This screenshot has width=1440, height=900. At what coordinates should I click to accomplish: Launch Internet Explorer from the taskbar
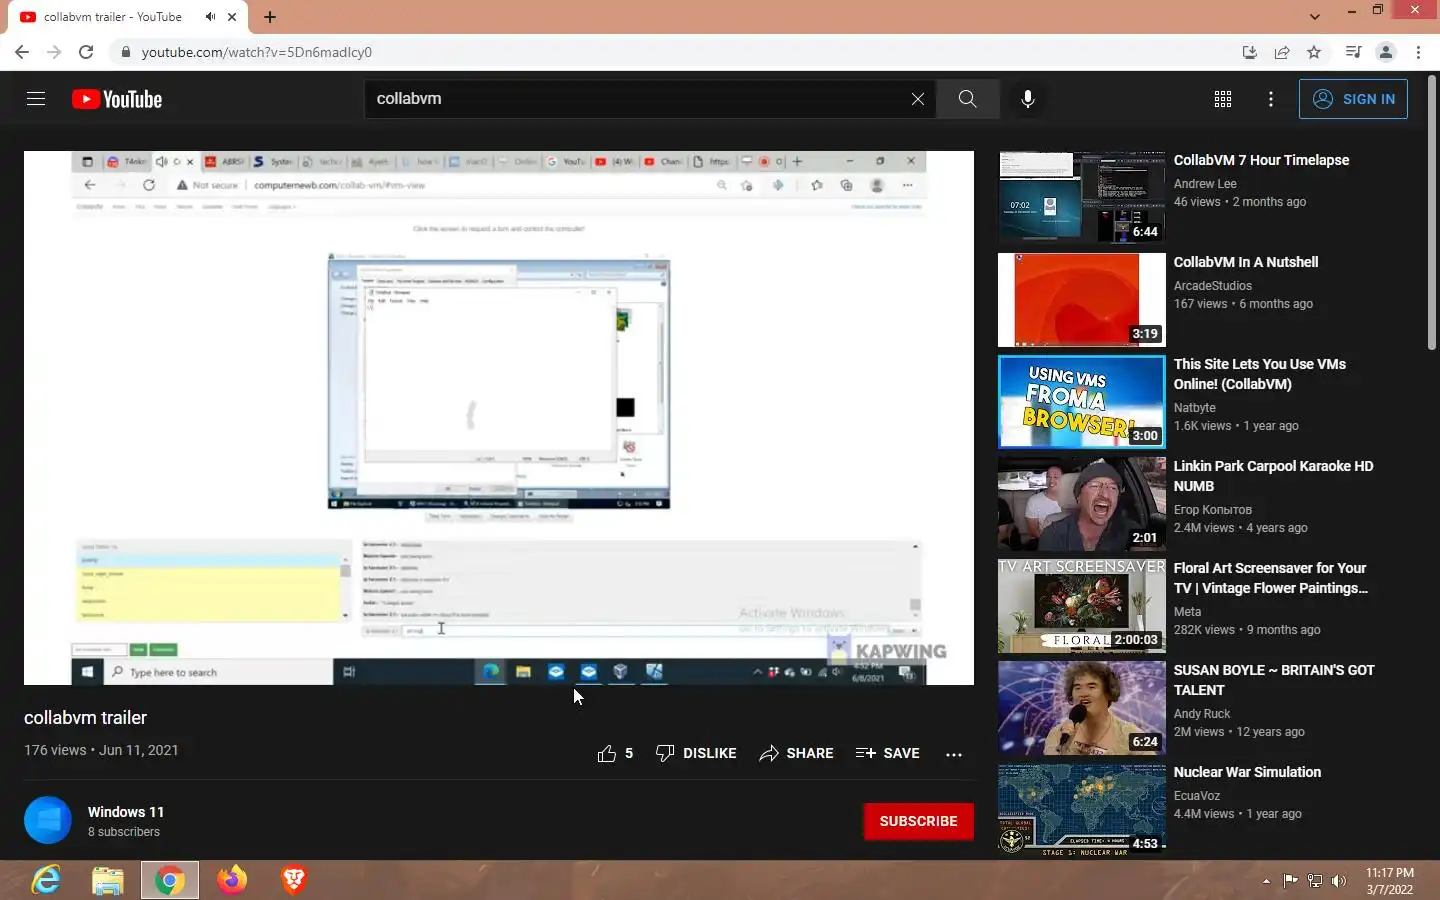pos(46,880)
